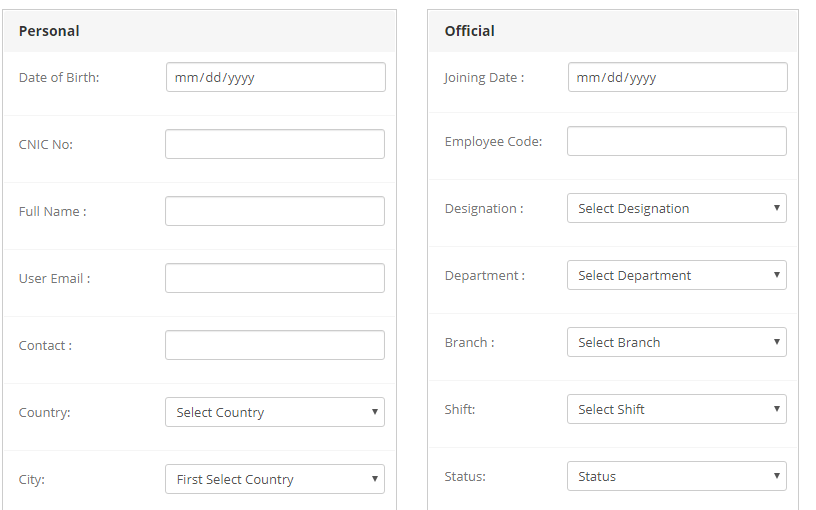Screen dimensions: 816x510
Task: Click the arrow on the Designation dropdown
Action: 776,208
